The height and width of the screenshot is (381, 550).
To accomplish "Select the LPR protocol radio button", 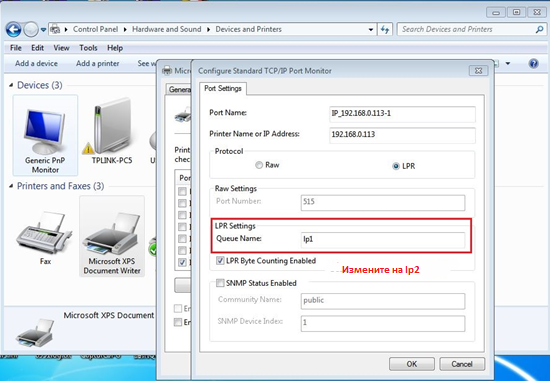I will [x=396, y=166].
